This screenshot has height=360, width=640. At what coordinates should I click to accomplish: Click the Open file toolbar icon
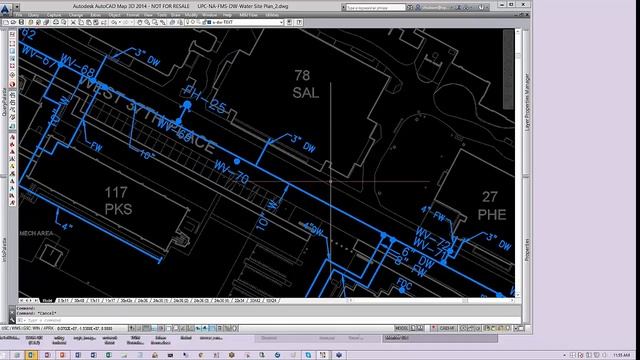coord(13,22)
